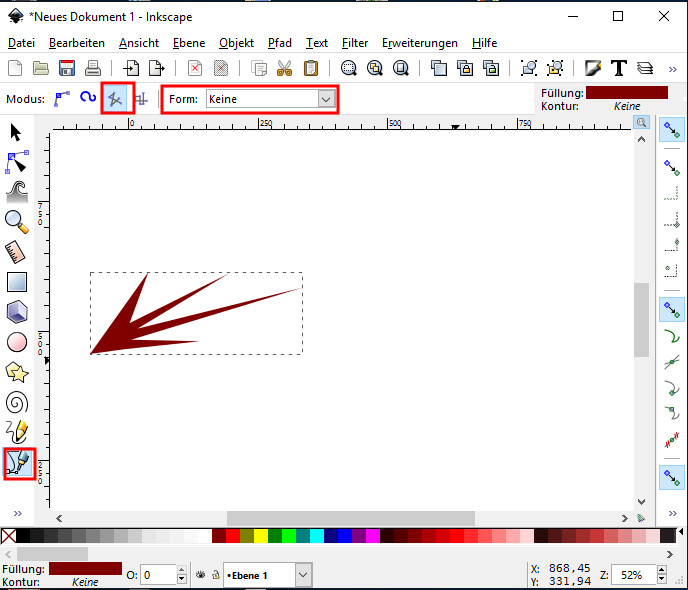Click the Export icon

[157, 68]
